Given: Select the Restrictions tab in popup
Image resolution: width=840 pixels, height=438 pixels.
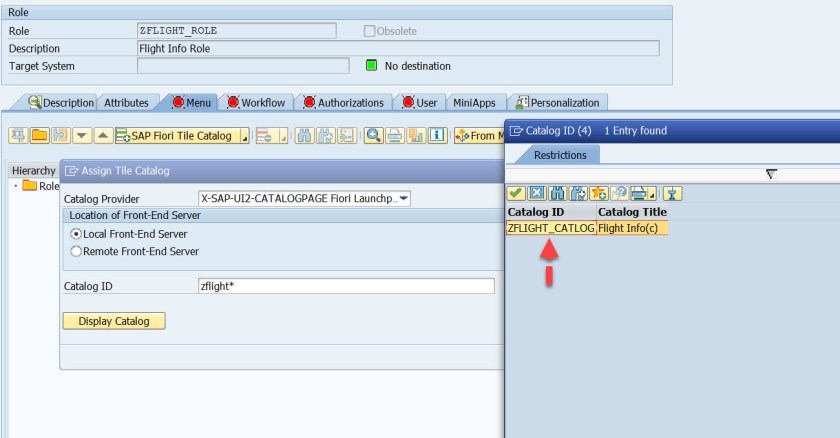Looking at the screenshot, I should click(560, 155).
